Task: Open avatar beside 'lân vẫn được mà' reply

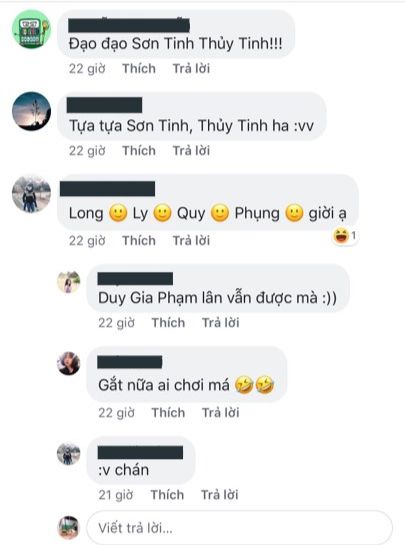Action: click(x=69, y=282)
